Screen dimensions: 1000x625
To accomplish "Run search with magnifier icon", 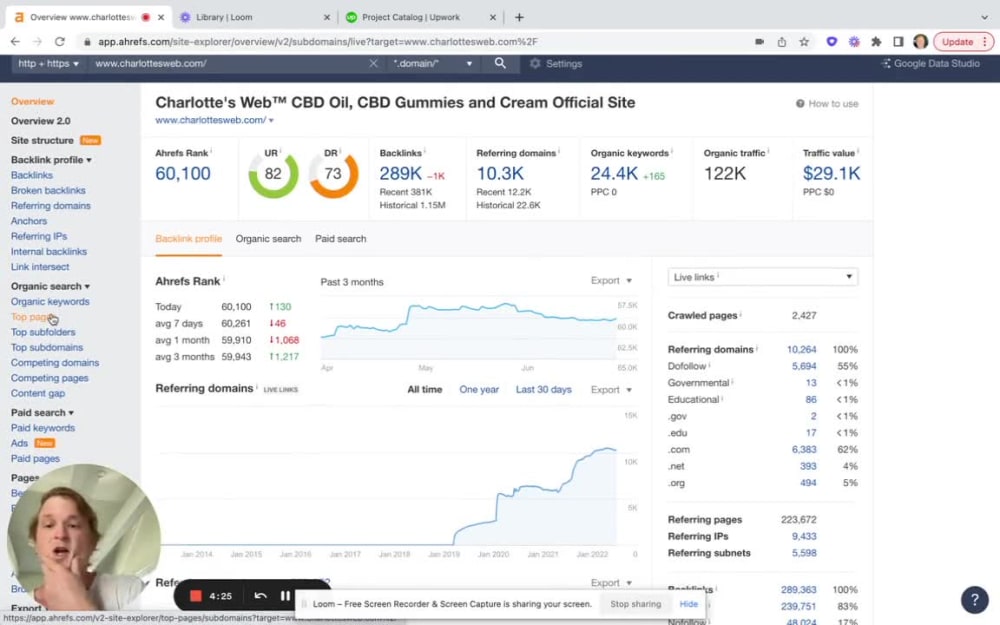I will 500,63.
